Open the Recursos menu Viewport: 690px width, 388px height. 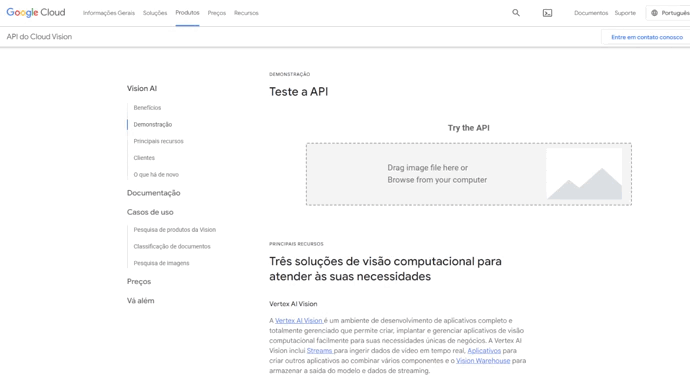coord(246,13)
